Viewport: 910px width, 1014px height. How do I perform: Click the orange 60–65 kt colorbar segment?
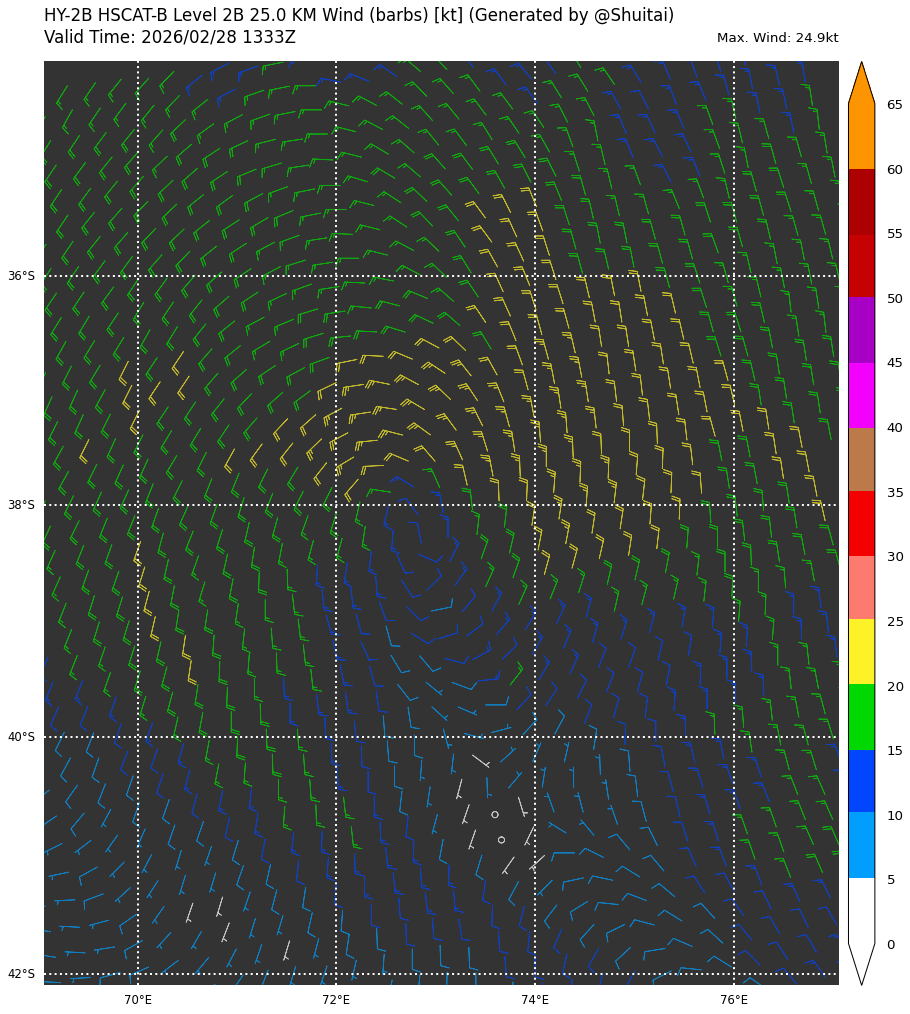[x=861, y=136]
